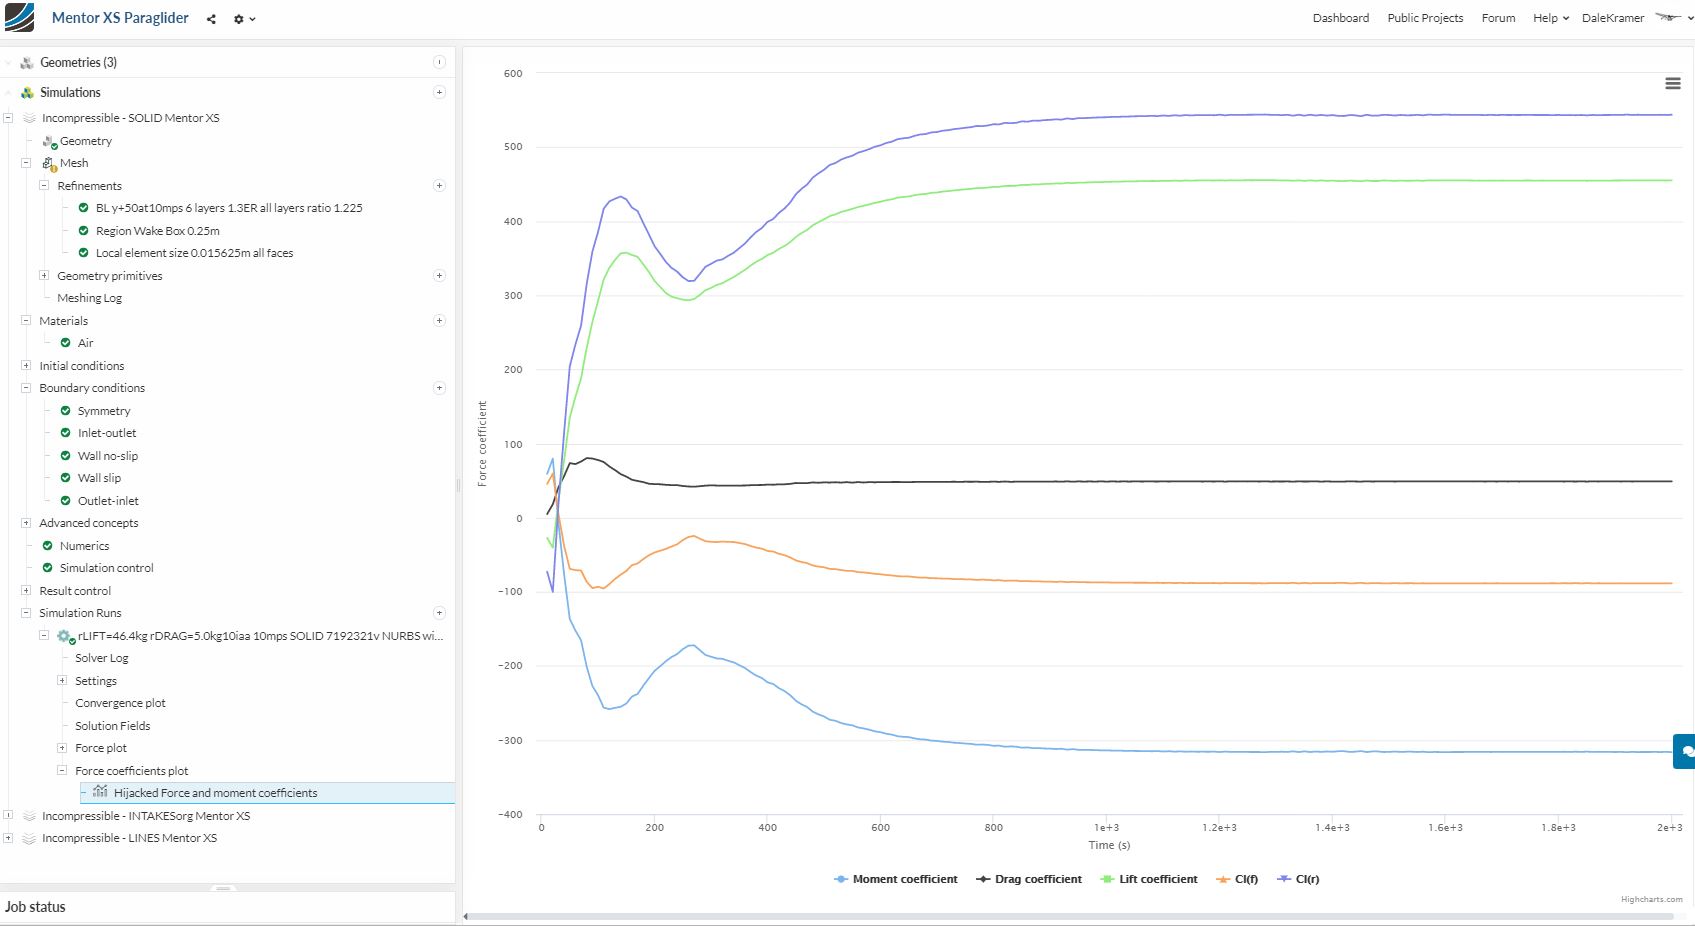Viewport: 1695px width, 926px height.
Task: Open the blue chat support widget
Action: point(1685,751)
